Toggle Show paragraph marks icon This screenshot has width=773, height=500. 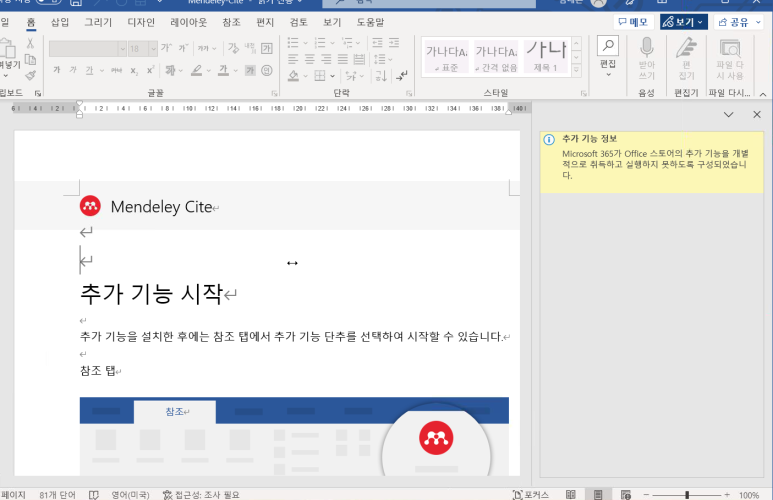(402, 75)
